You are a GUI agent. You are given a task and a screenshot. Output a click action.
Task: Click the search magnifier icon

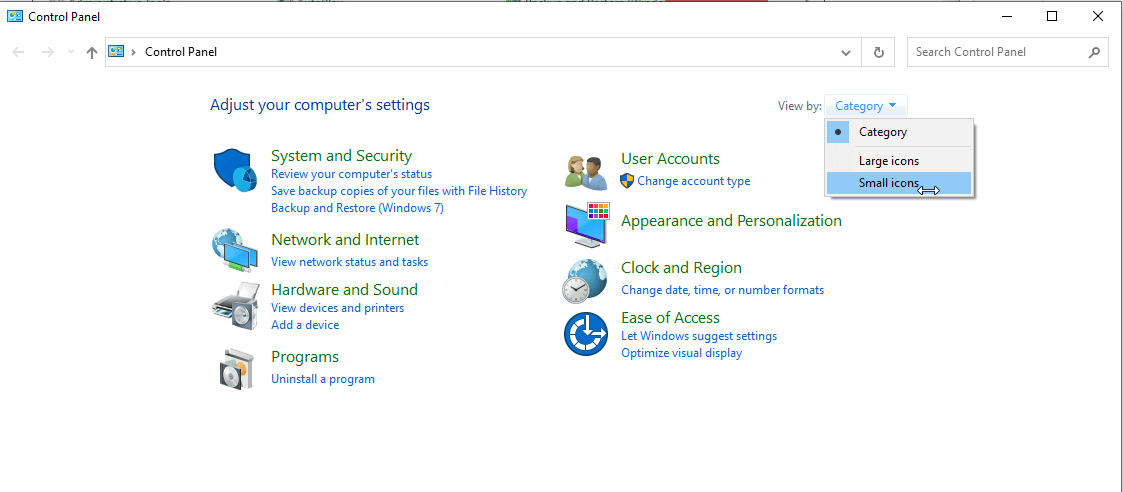(1094, 52)
